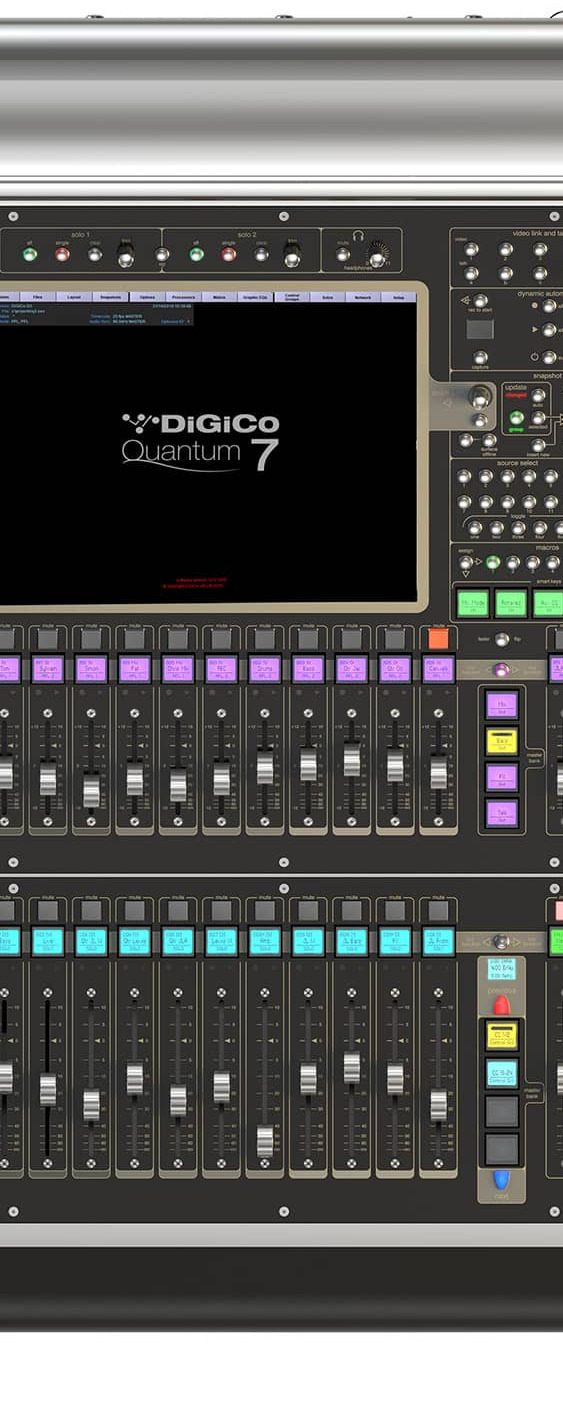
Task: Click the 'Simon' channel fader handle
Action: pyautogui.click(x=91, y=790)
